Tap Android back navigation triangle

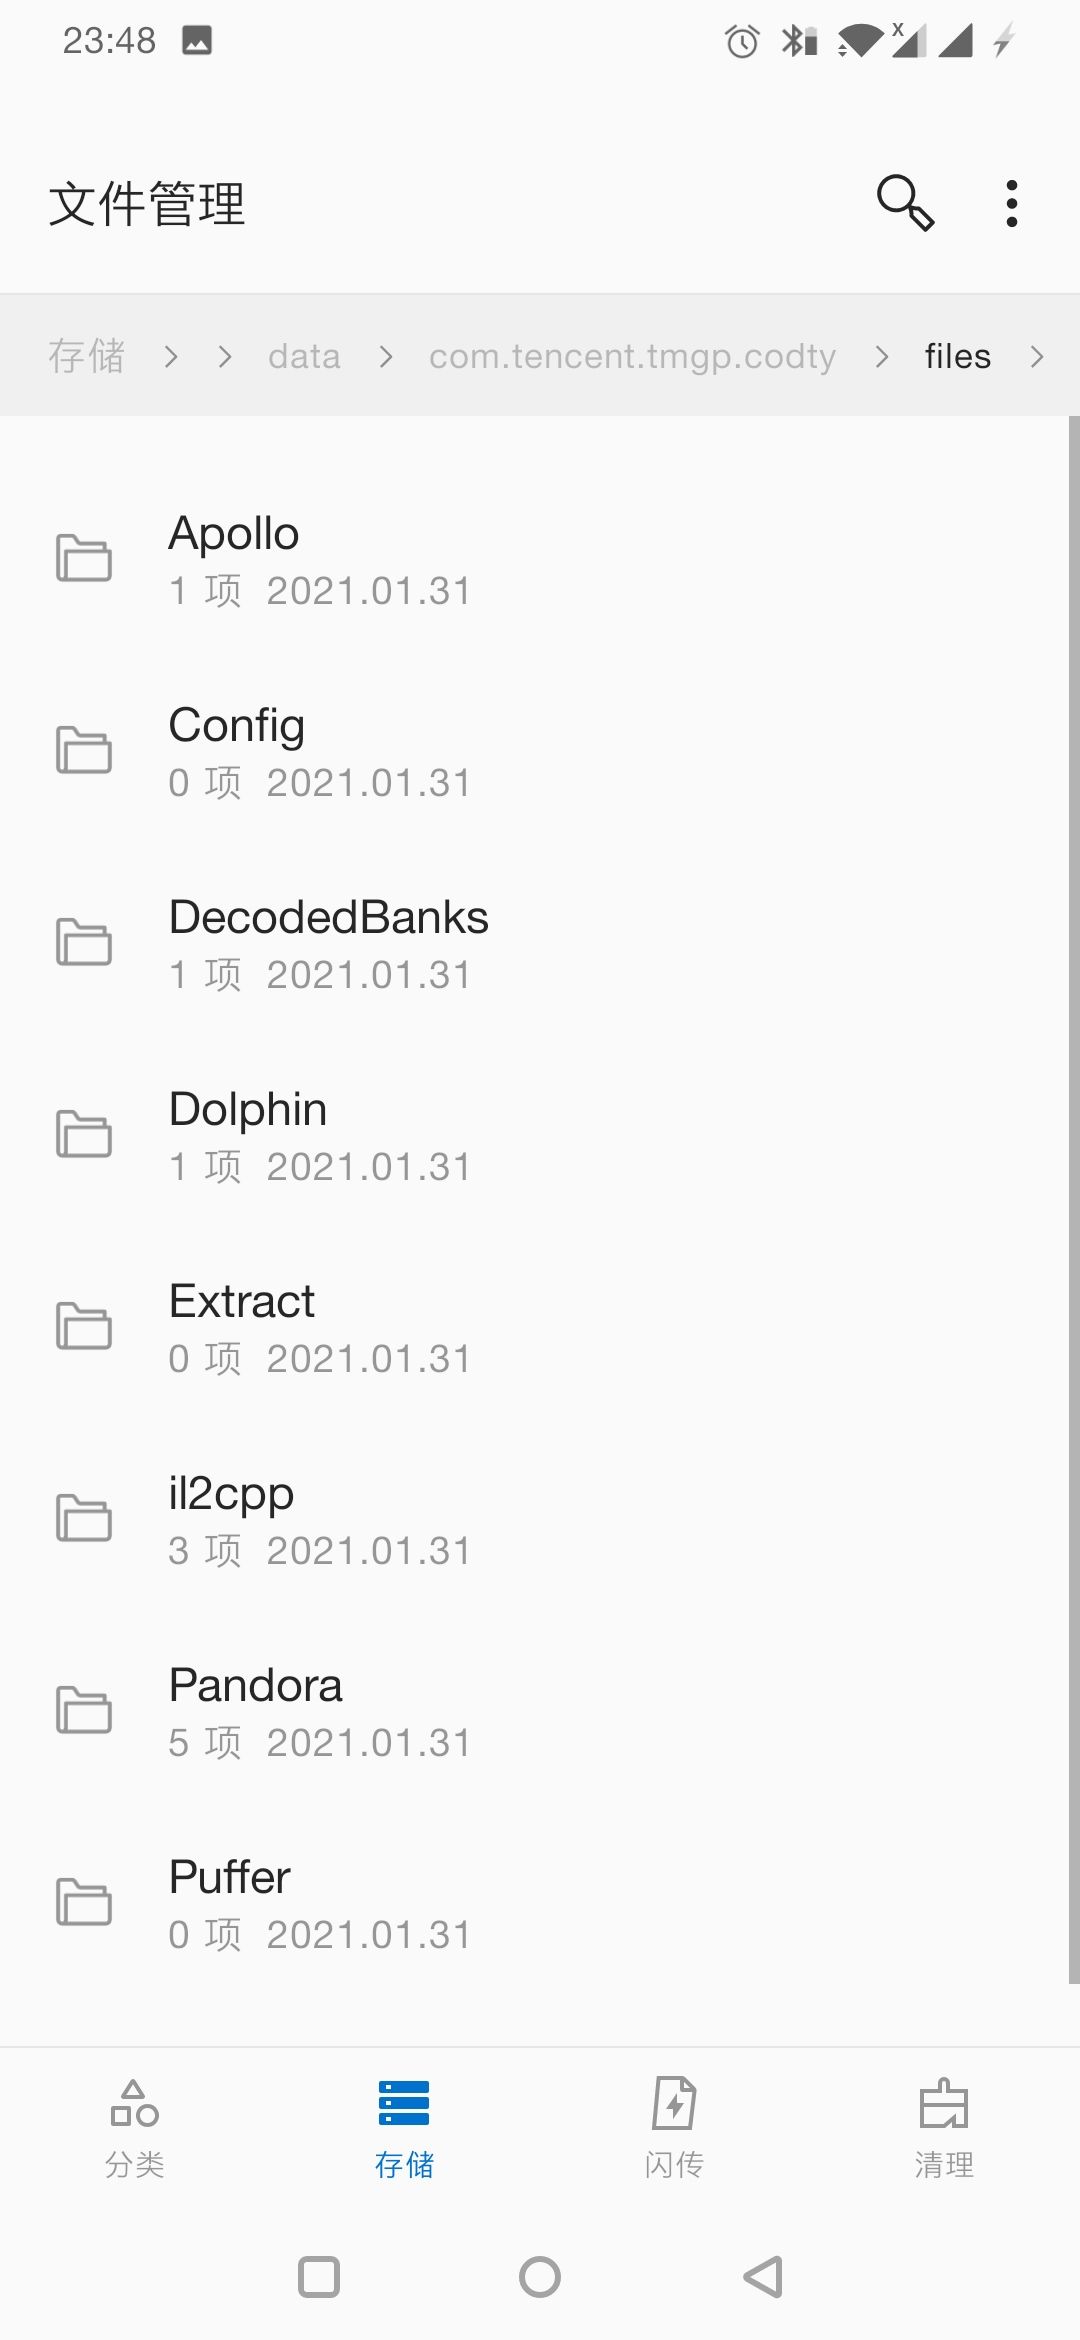[762, 2277]
